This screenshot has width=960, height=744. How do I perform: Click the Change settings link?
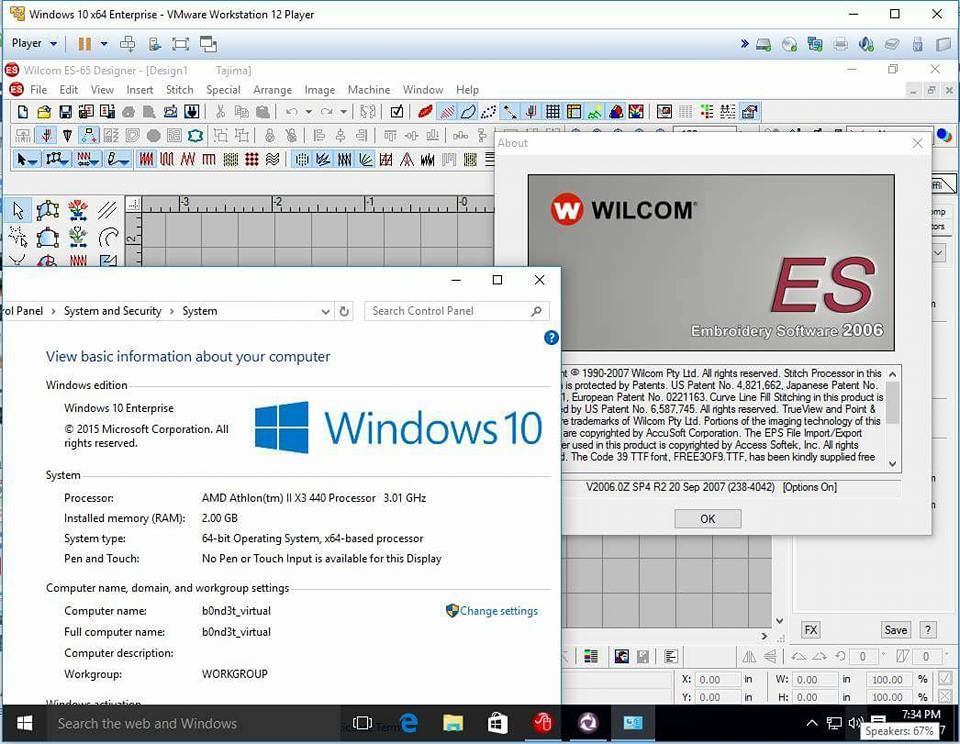click(499, 611)
